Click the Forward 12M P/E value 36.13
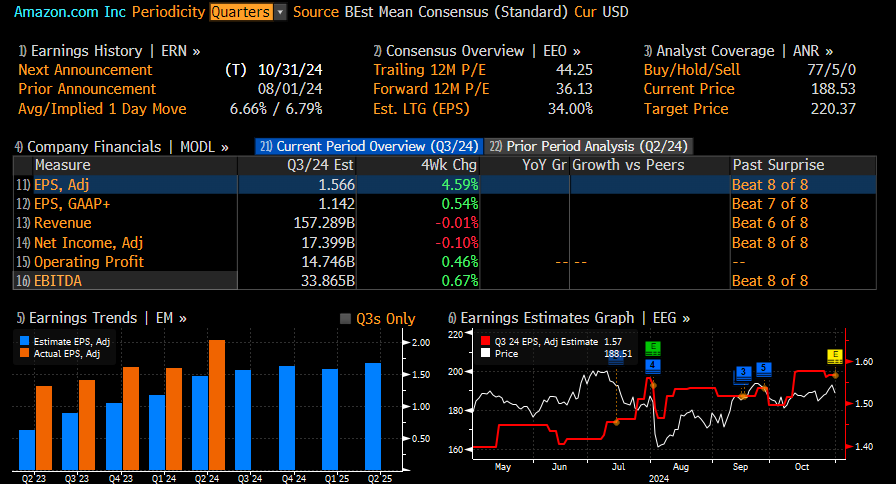The image size is (896, 484). (x=574, y=89)
